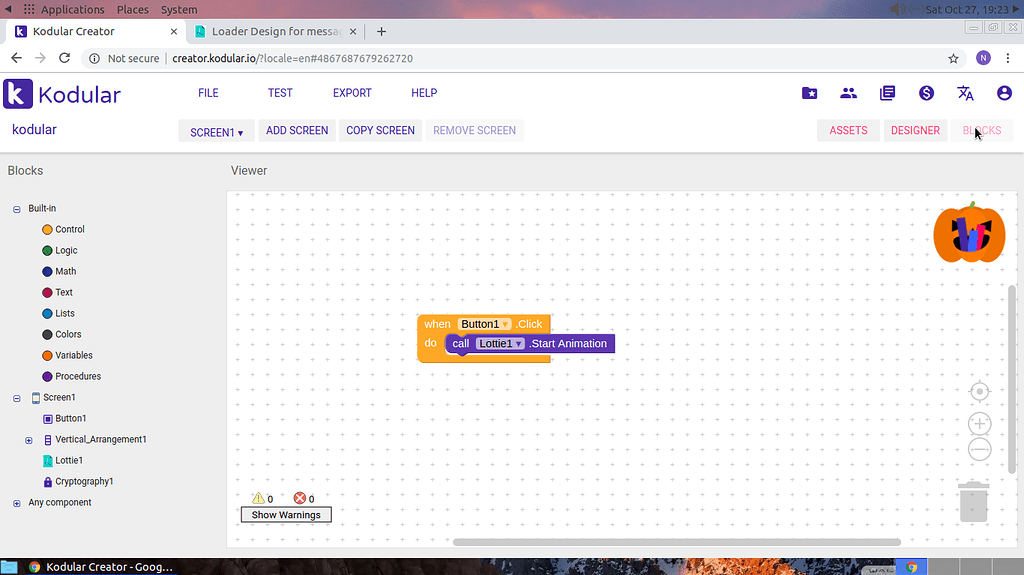Open the user account icon
The width and height of the screenshot is (1024, 575).
coord(1004,93)
